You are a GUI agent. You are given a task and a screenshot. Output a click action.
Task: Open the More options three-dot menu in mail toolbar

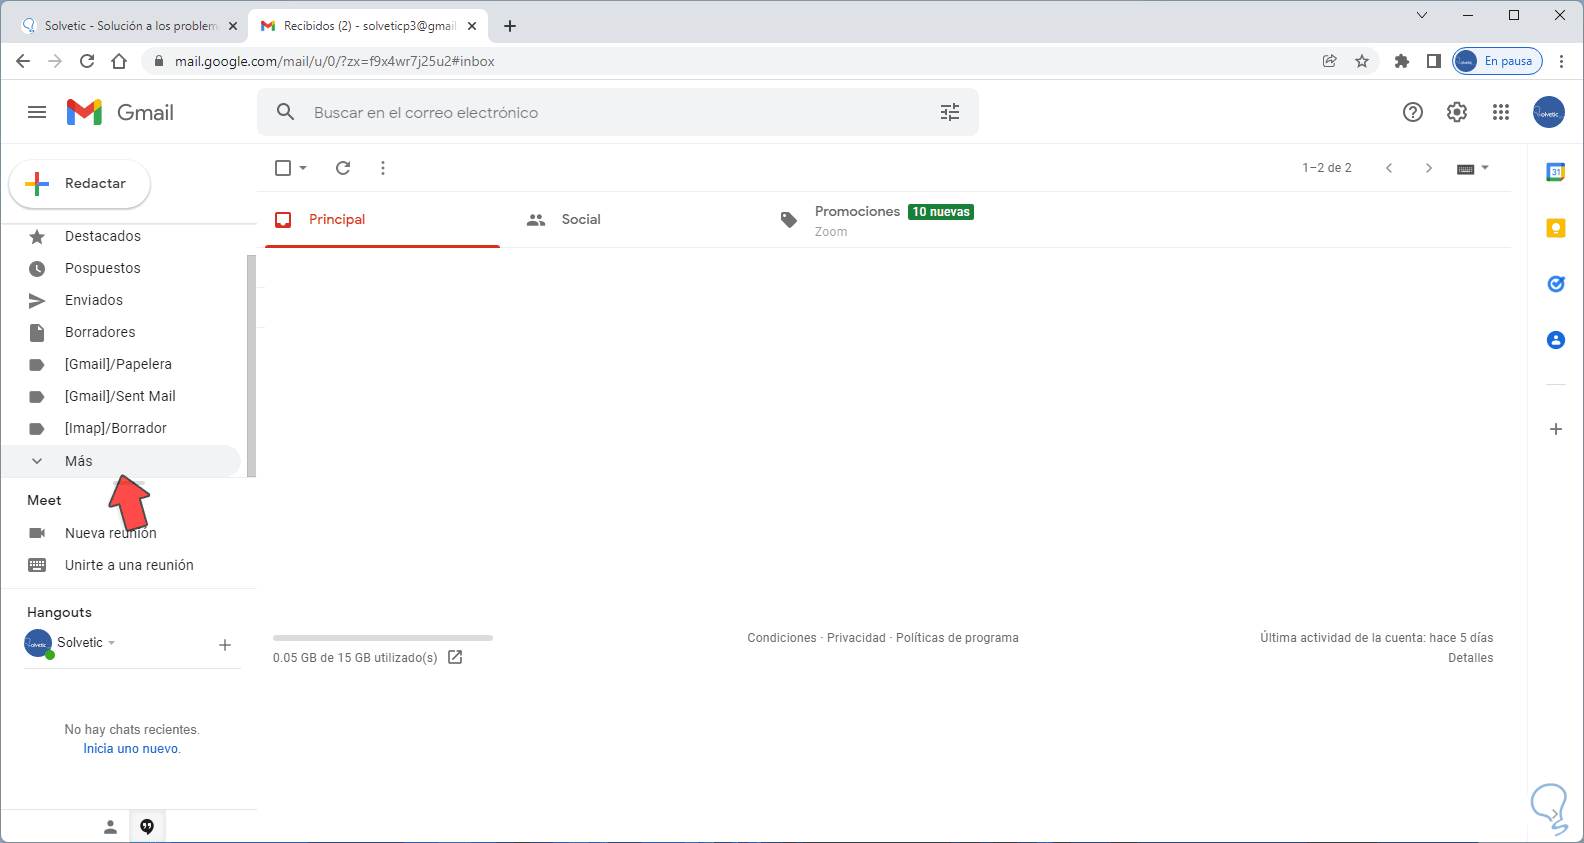(x=383, y=168)
